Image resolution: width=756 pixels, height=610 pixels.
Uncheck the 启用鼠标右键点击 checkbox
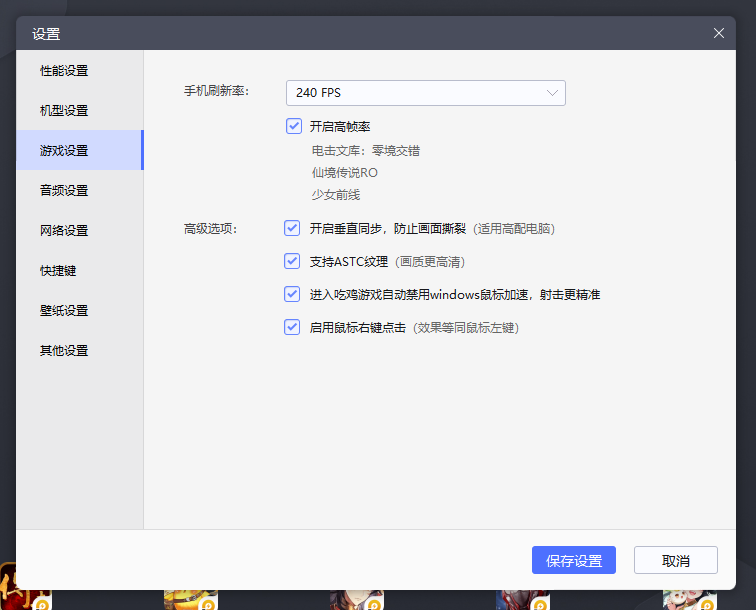[x=292, y=327]
